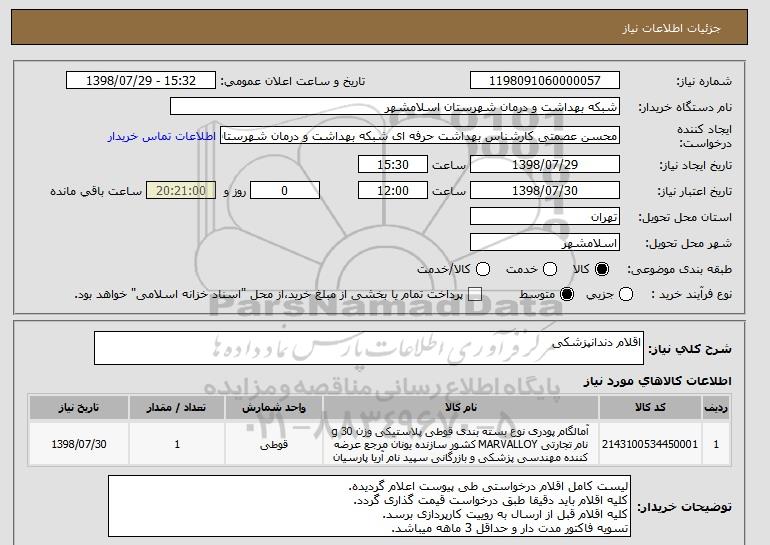Tick the اسناد خزانه اسلامی payment checkbox
The height and width of the screenshot is (545, 770).
click(x=475, y=295)
